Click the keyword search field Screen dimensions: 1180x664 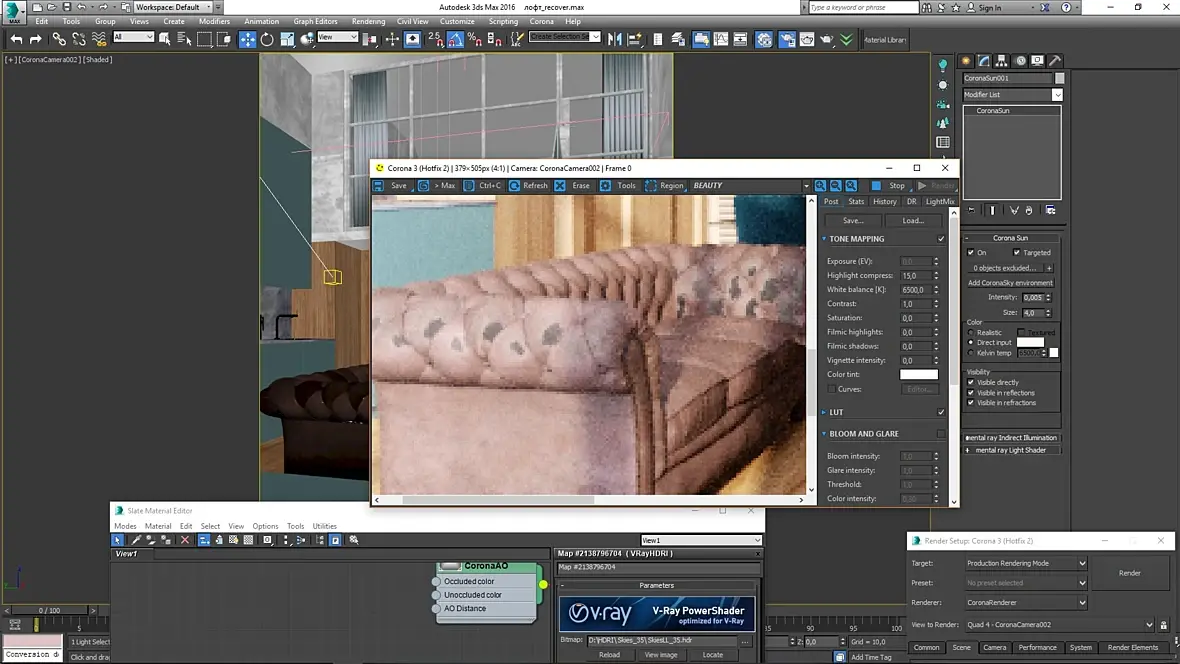click(x=863, y=7)
